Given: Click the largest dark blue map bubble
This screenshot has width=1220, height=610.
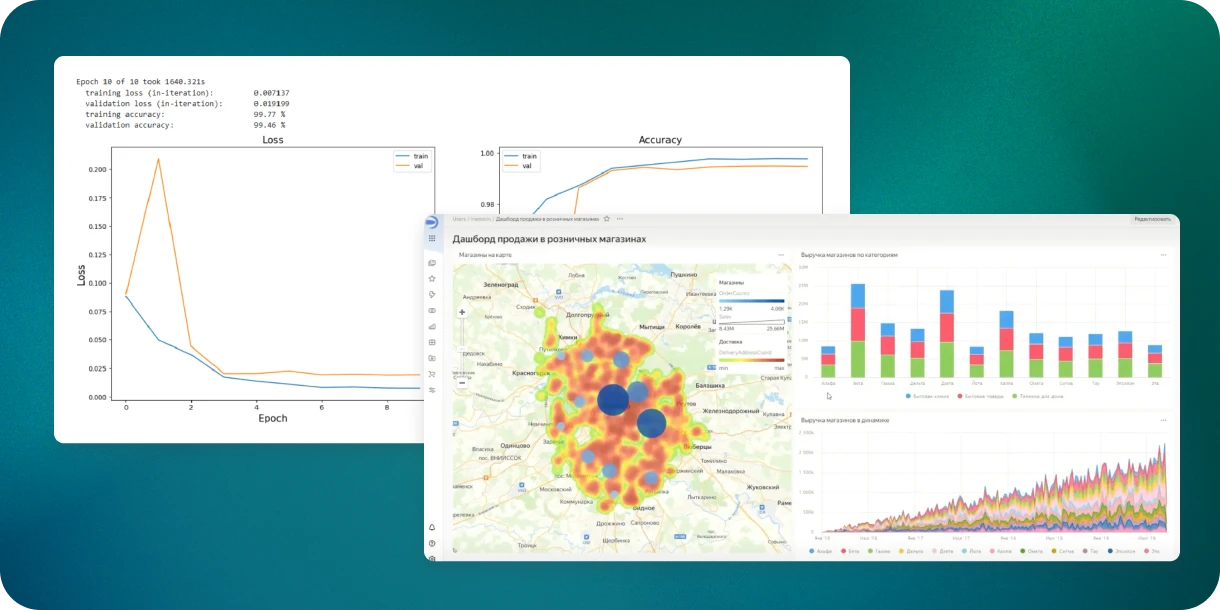Looking at the screenshot, I should (x=613, y=400).
